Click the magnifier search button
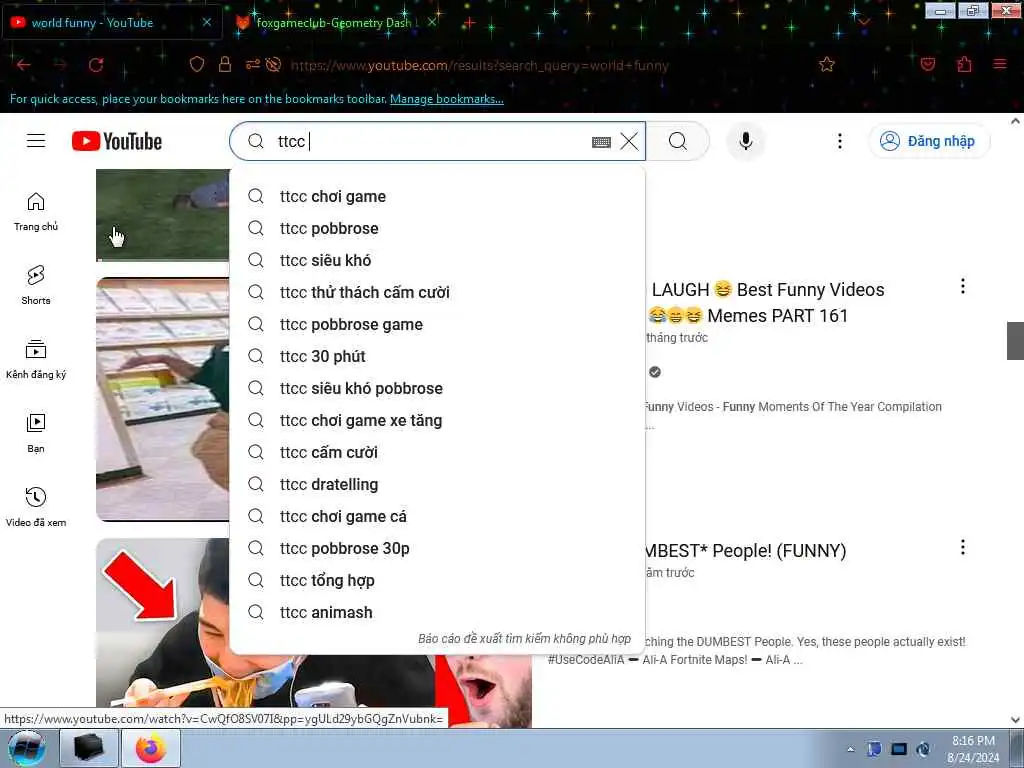Screen dimensions: 1024x768 coord(677,141)
